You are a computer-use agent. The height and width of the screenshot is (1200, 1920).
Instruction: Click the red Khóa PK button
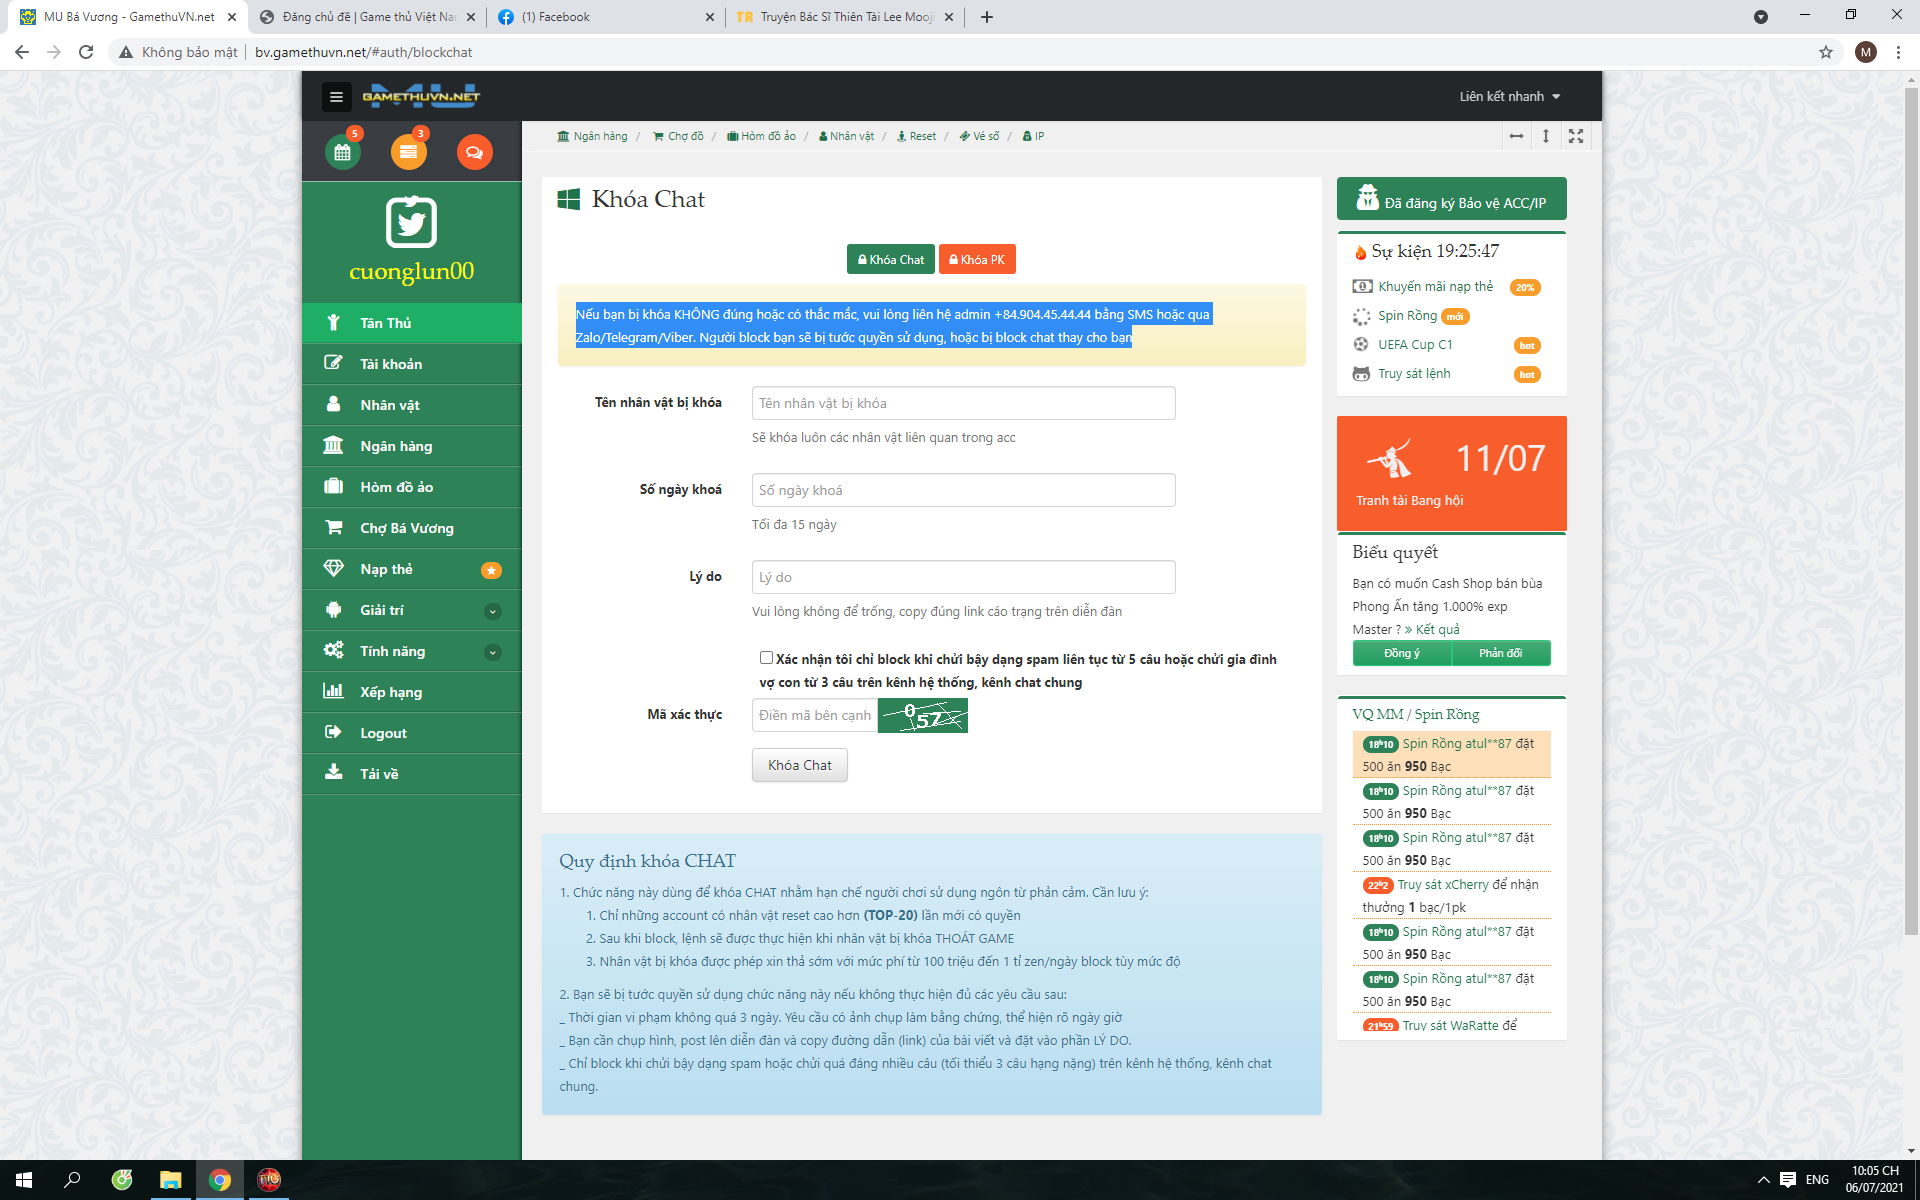[977, 259]
